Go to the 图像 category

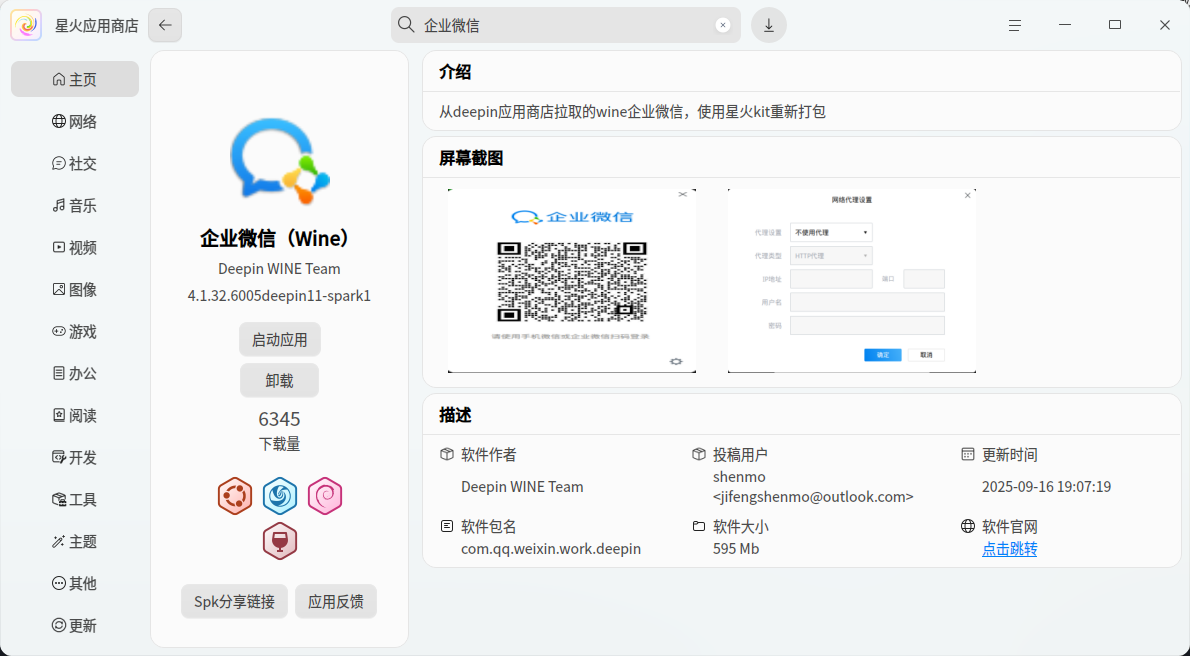(x=74, y=289)
